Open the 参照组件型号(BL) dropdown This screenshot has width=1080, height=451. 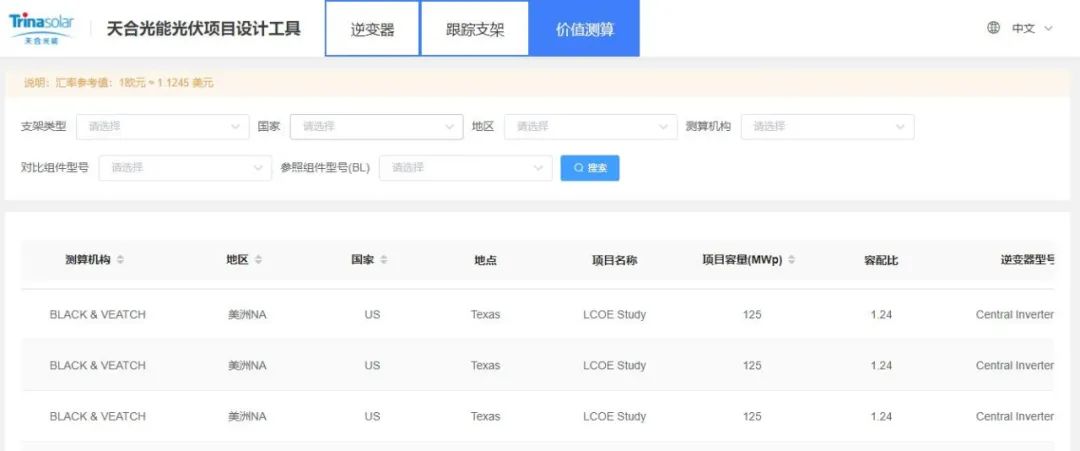point(465,168)
